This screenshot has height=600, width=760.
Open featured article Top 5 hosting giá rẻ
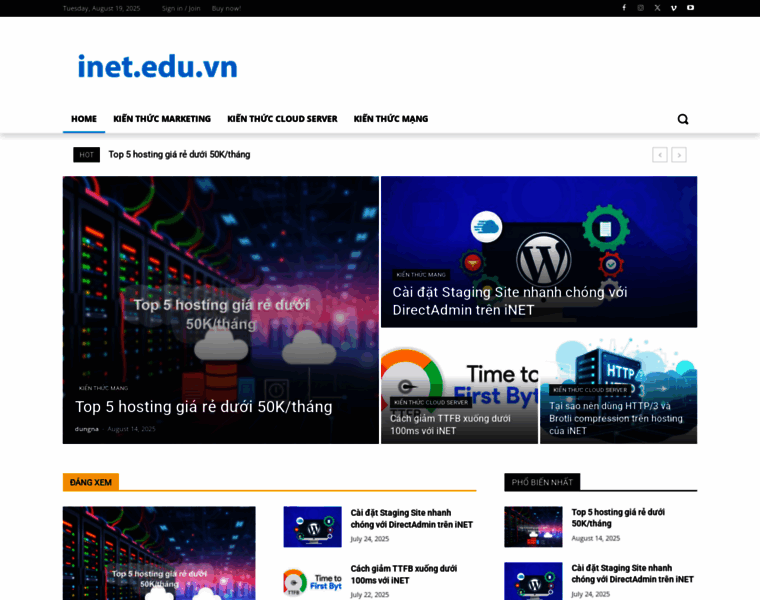point(204,407)
